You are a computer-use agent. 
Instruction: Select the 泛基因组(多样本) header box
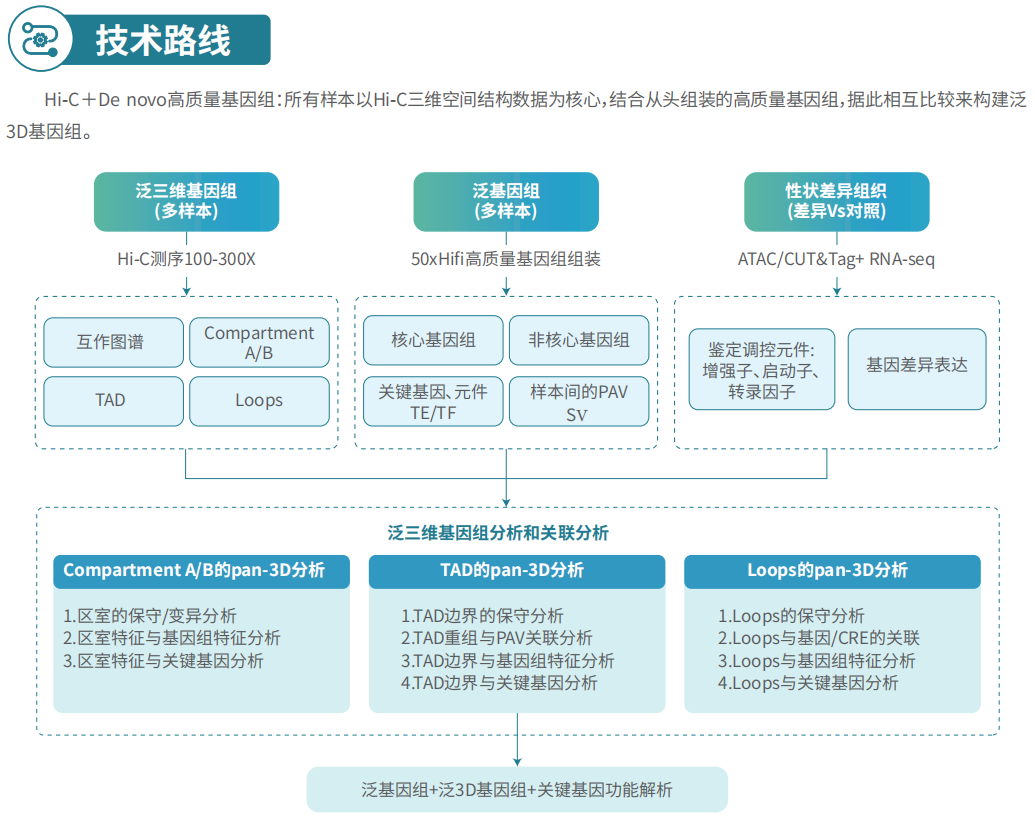[506, 201]
